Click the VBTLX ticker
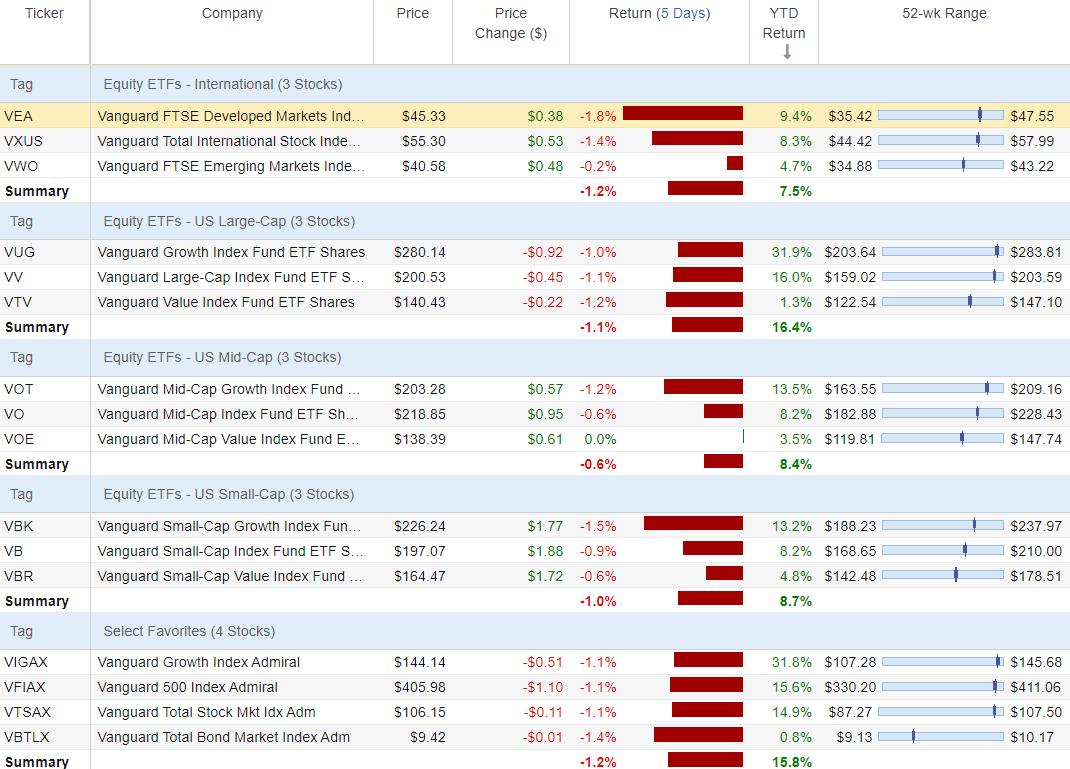1070x769 pixels. point(27,737)
